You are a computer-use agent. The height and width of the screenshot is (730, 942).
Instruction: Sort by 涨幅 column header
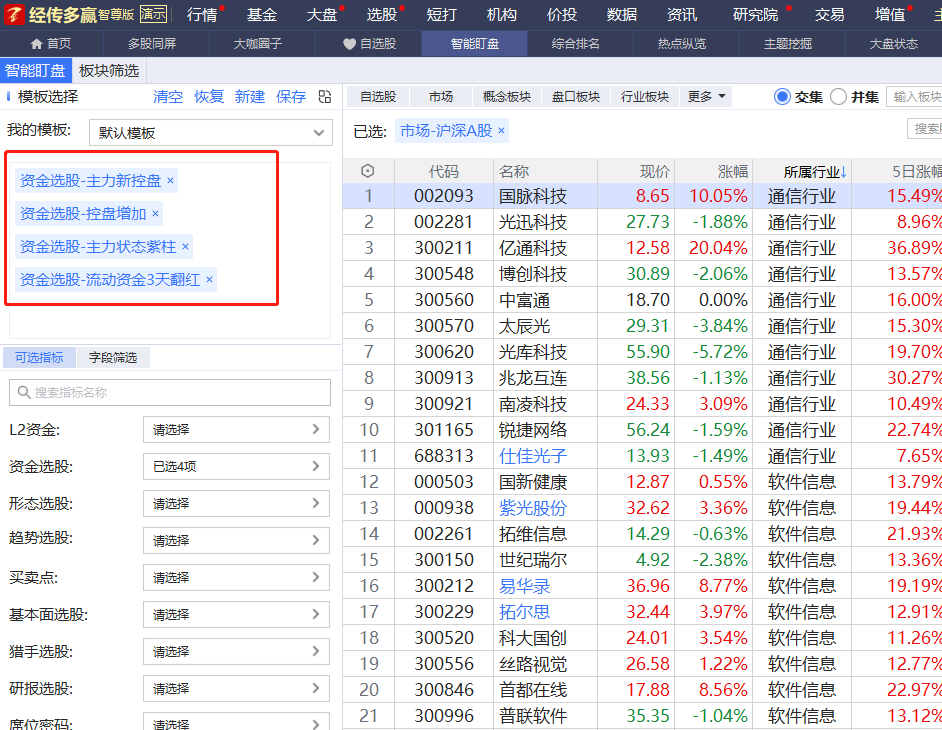point(732,172)
